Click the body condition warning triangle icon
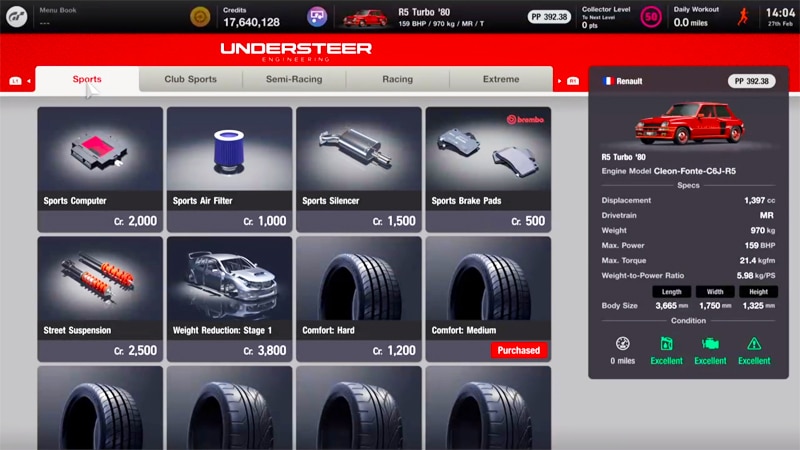 754,343
